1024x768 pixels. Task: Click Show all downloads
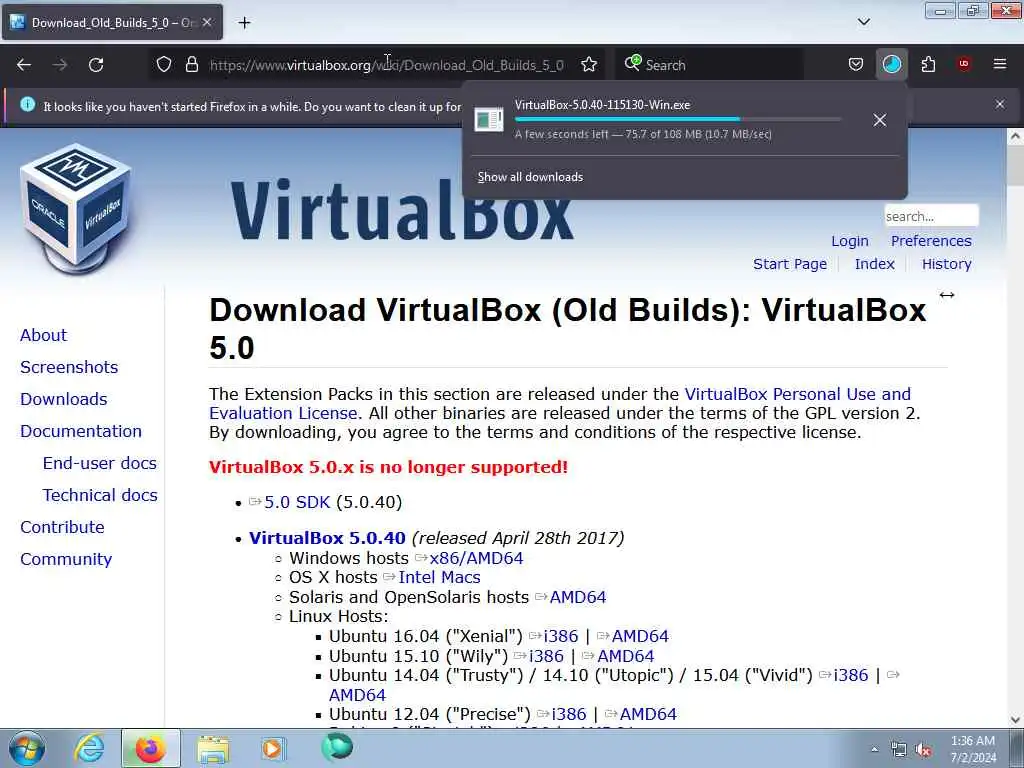(x=530, y=177)
